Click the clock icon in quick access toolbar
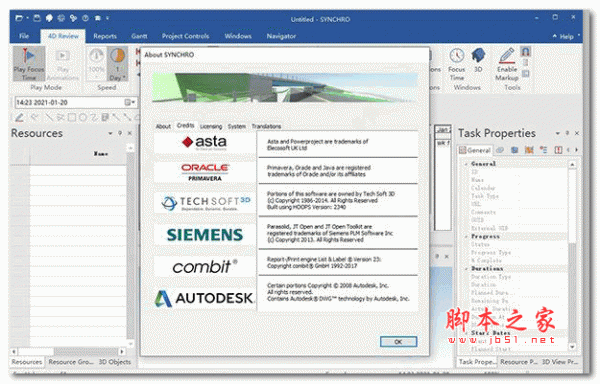Screen dimensions: 600x384 (x=85, y=18)
